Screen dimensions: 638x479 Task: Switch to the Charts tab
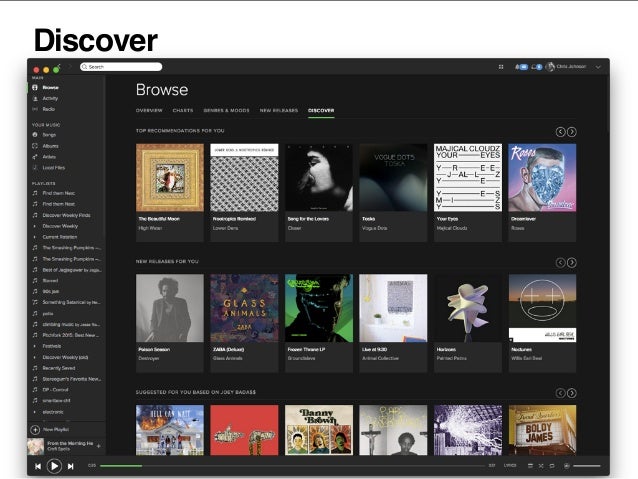click(x=183, y=110)
